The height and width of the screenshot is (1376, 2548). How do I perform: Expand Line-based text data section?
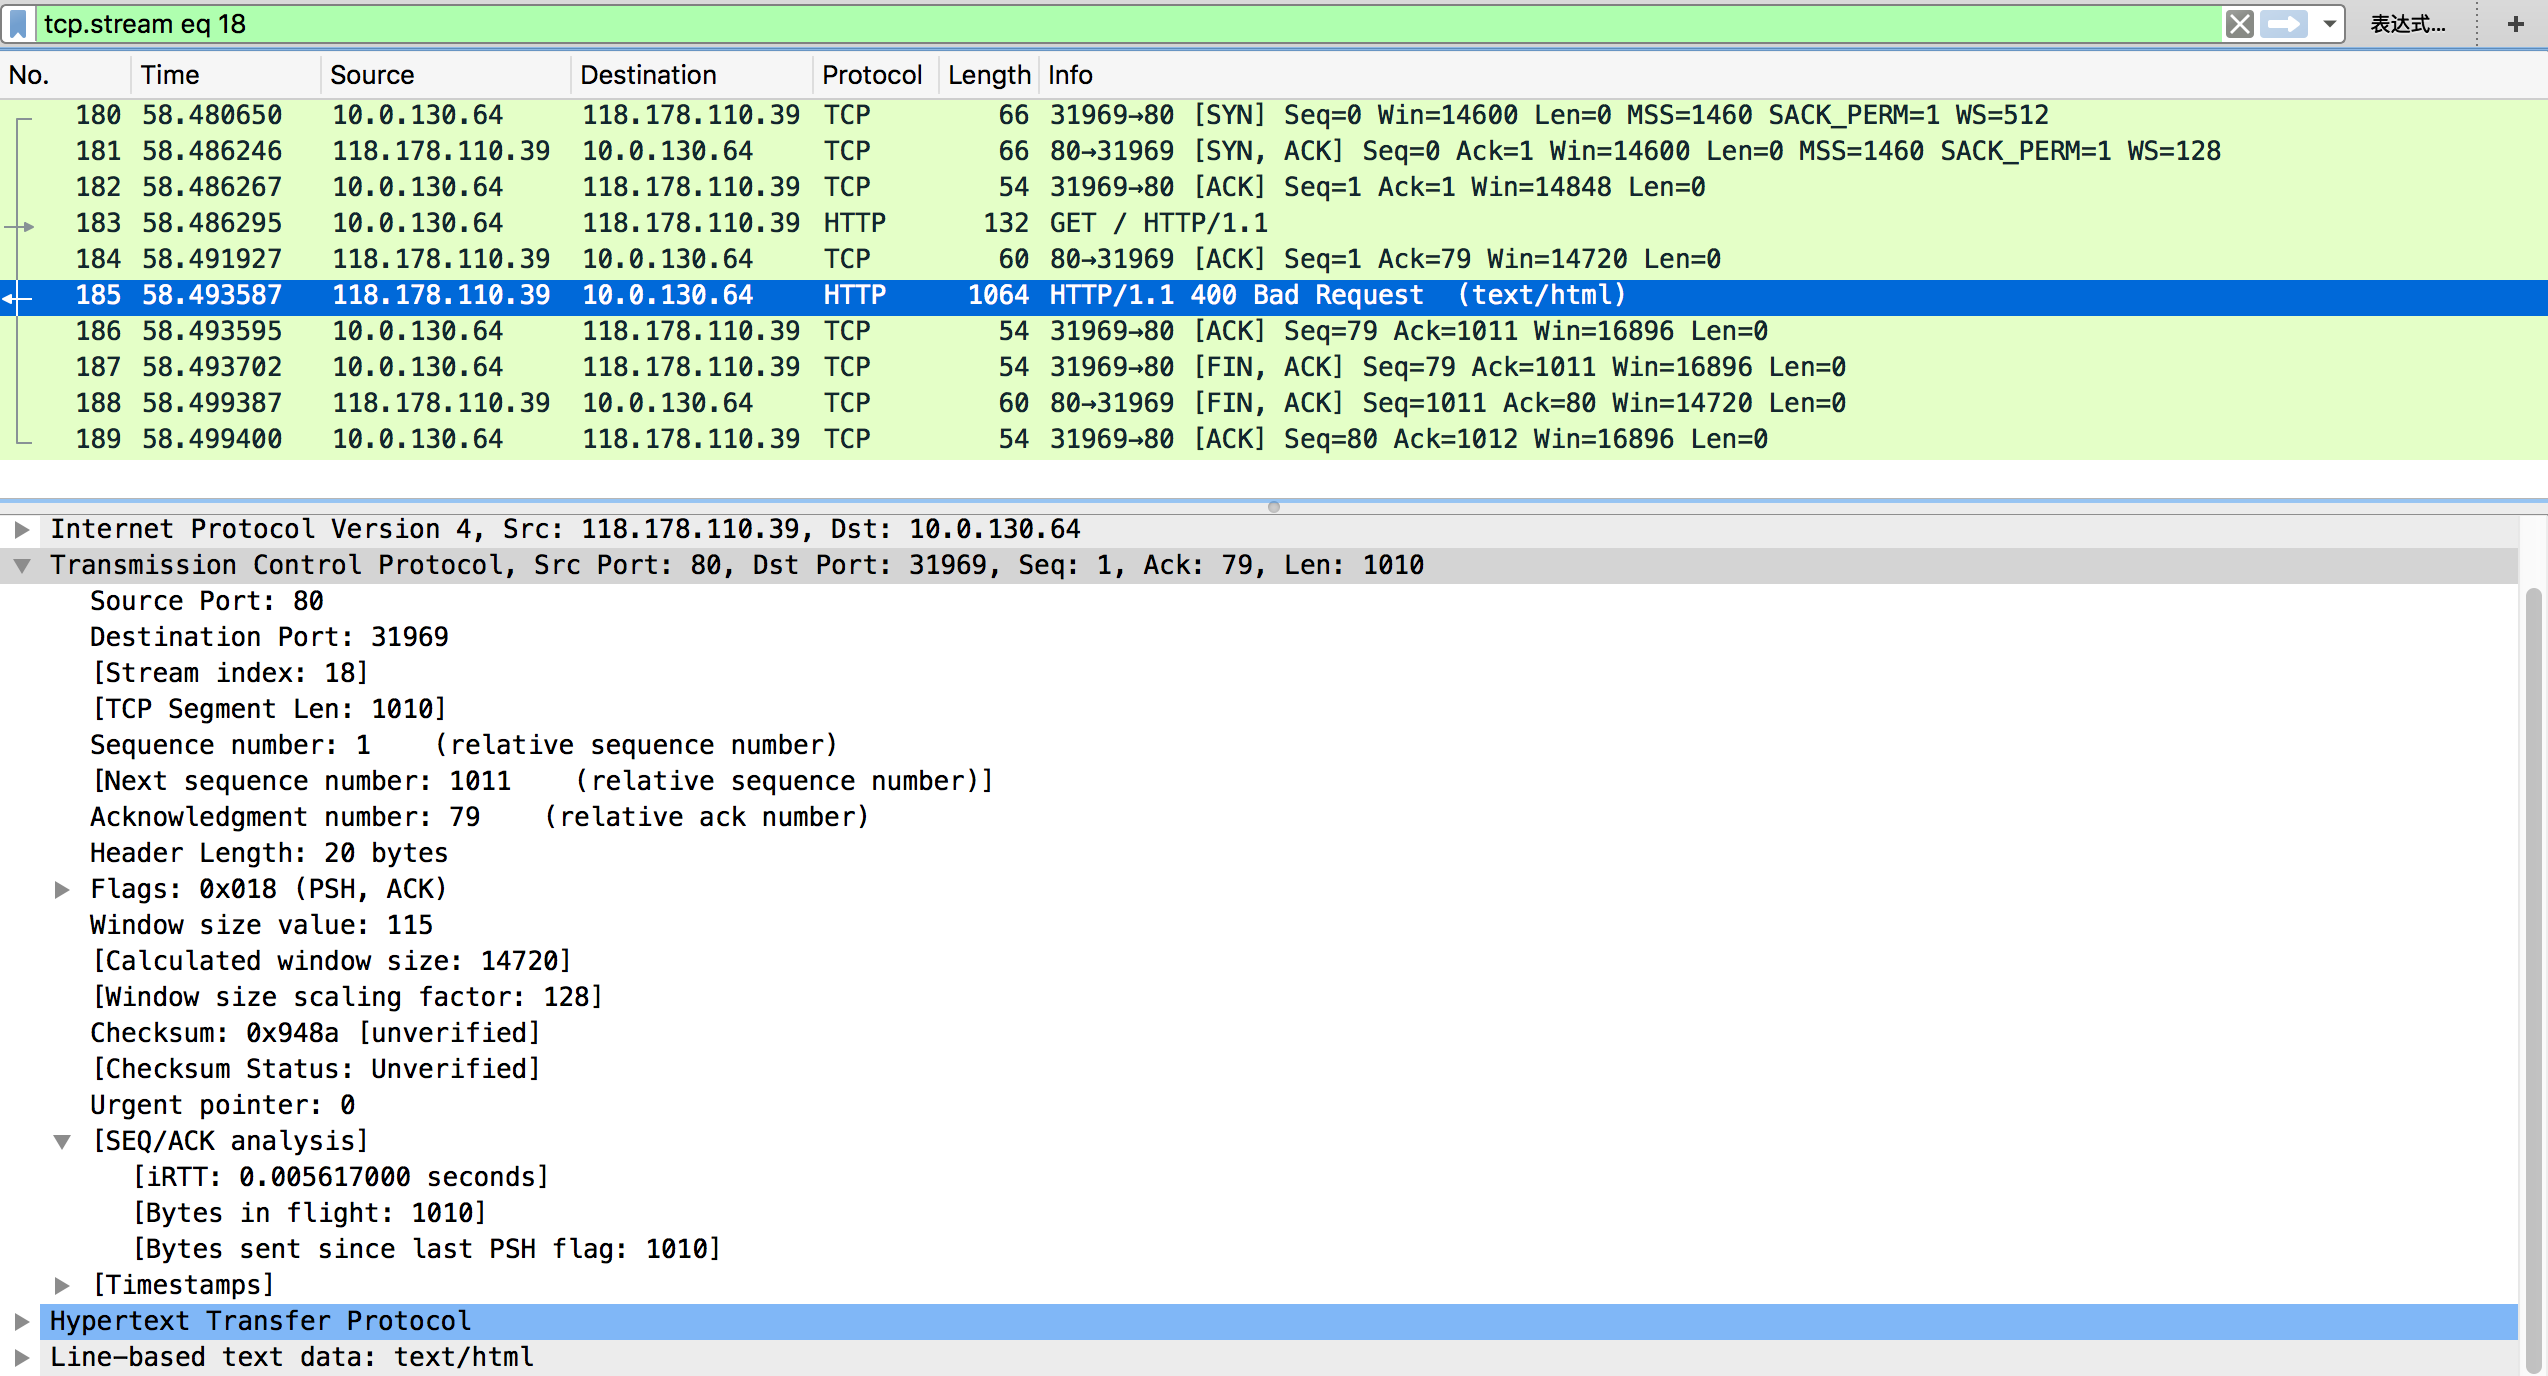22,1357
